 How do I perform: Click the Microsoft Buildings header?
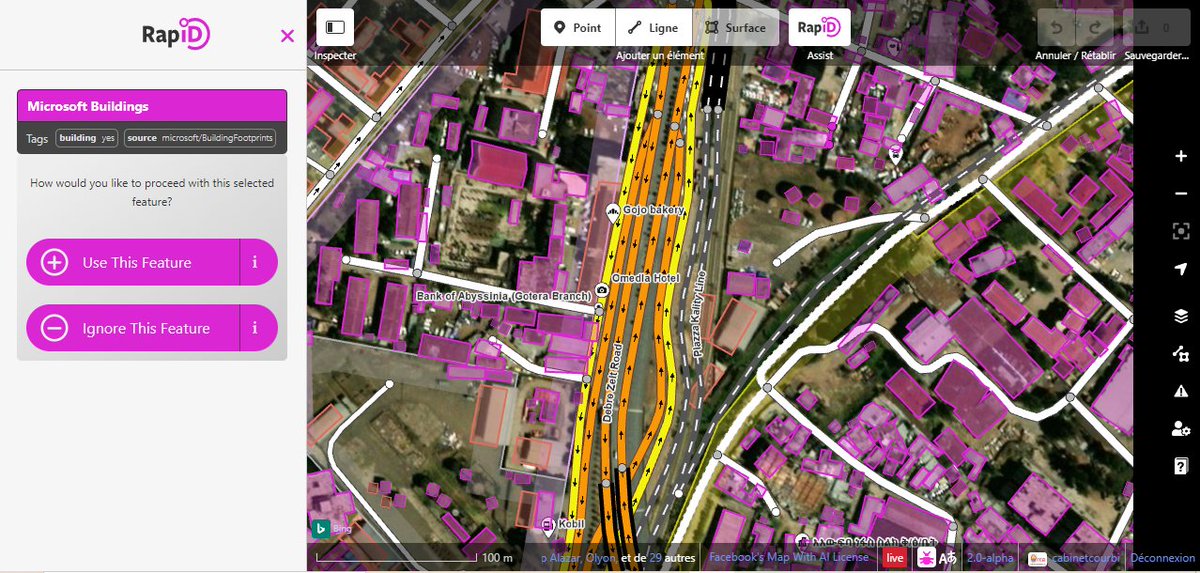[x=152, y=106]
